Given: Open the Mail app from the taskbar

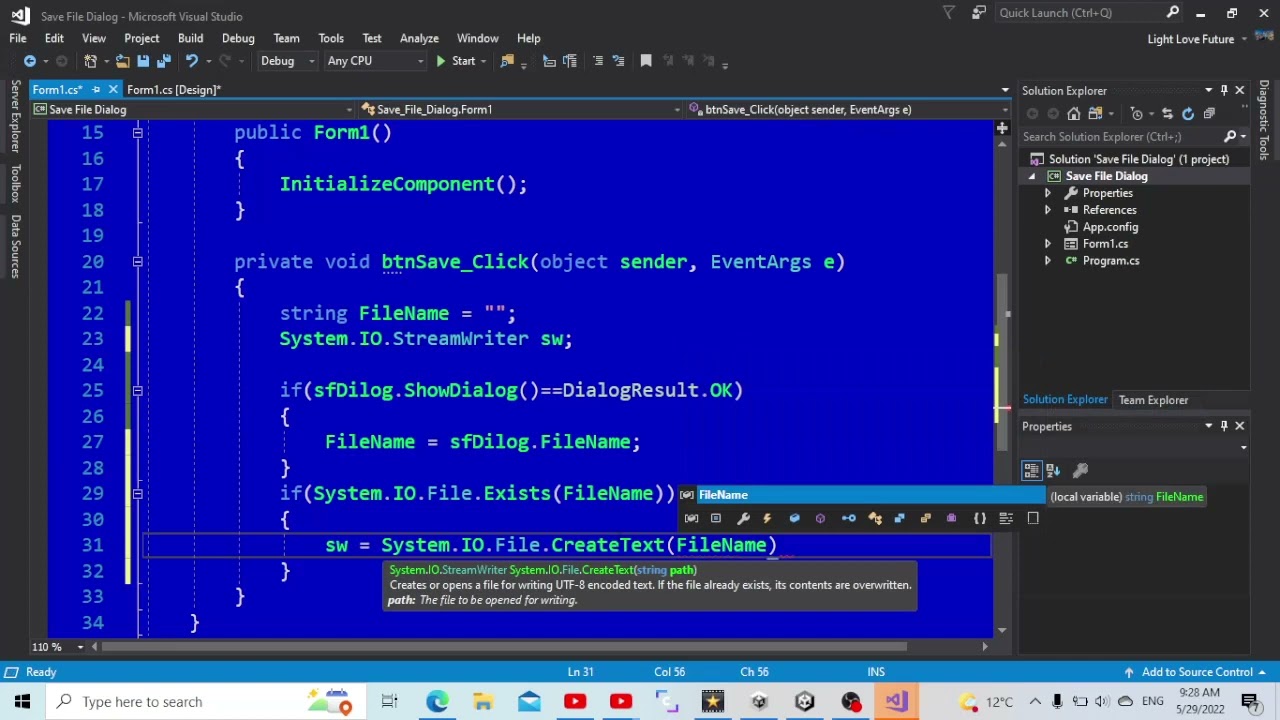Looking at the screenshot, I should [529, 701].
